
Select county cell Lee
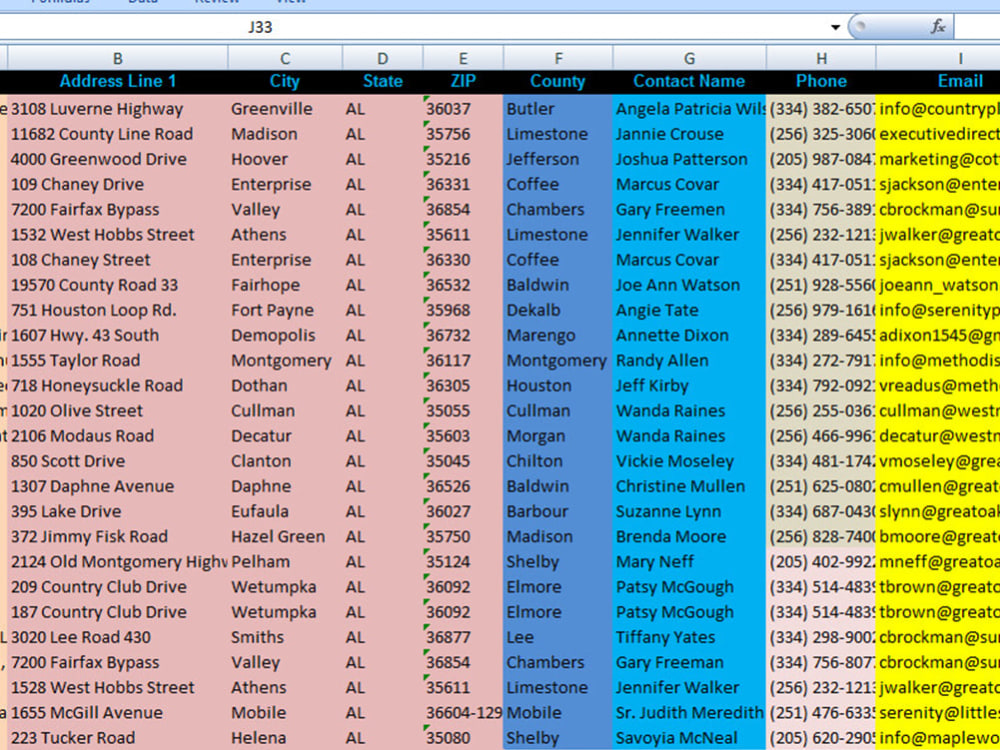(558, 637)
